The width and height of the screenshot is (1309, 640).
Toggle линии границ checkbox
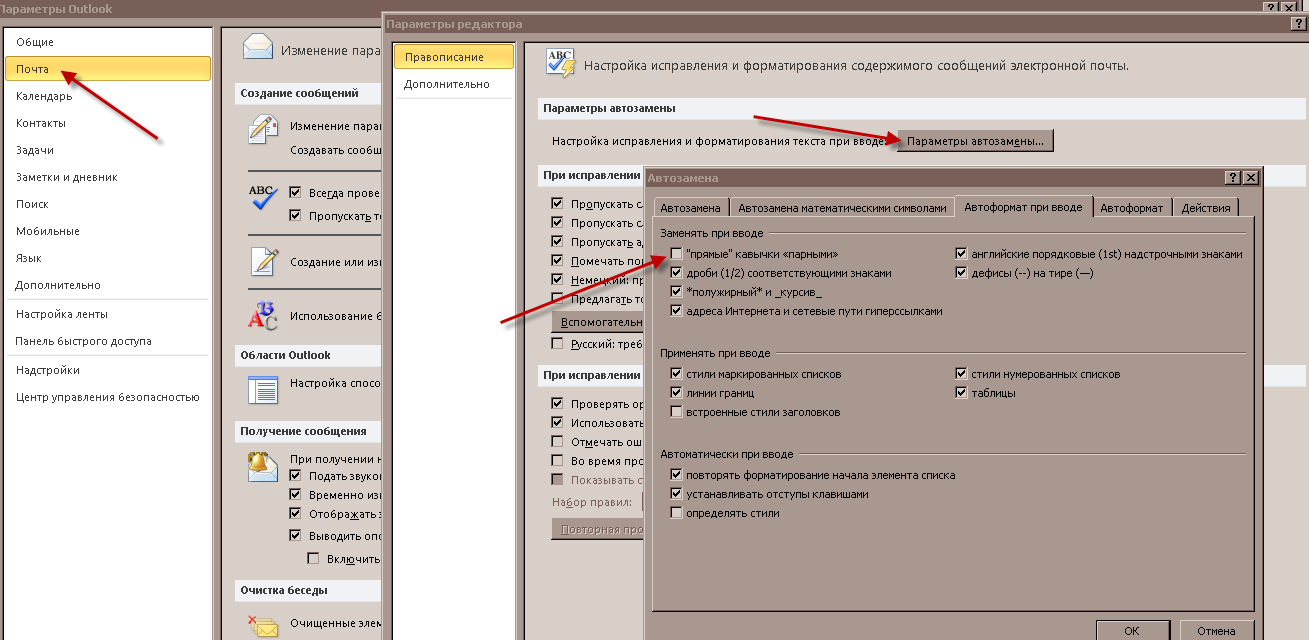[677, 393]
